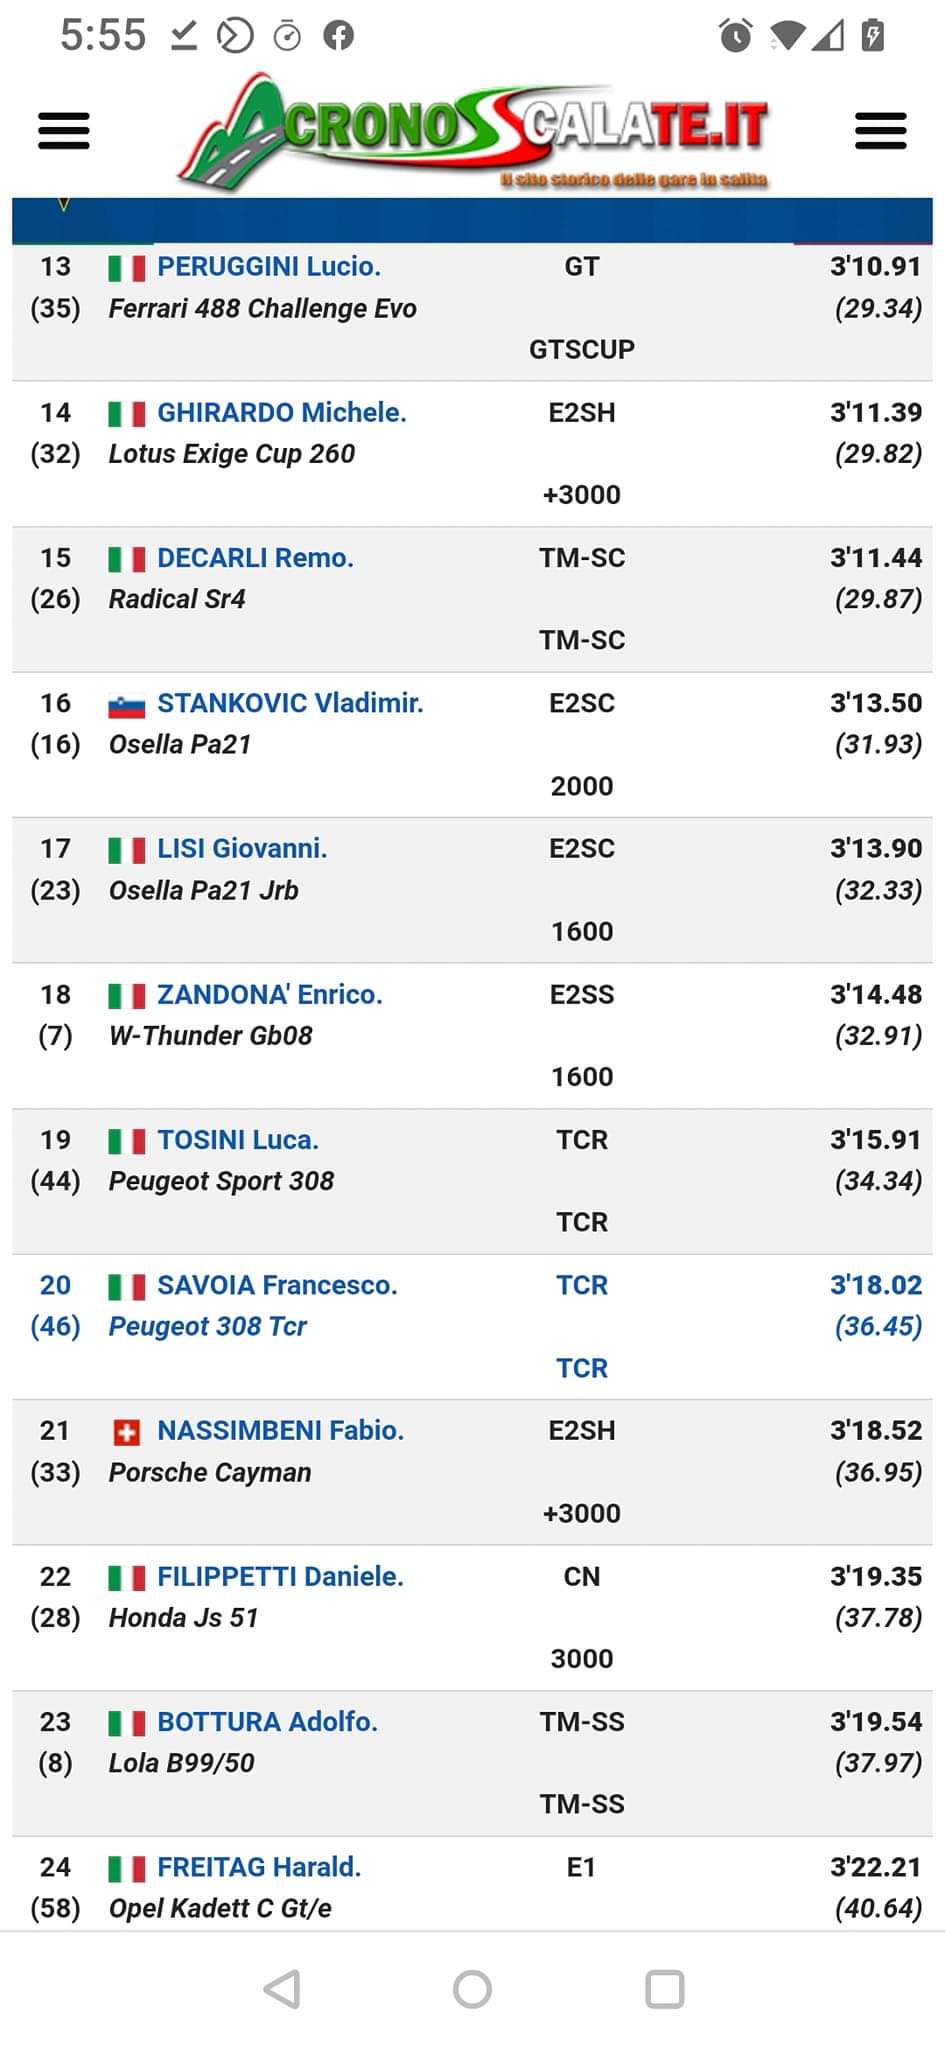
Task: Tap the Android home circle button
Action: pos(472,1989)
